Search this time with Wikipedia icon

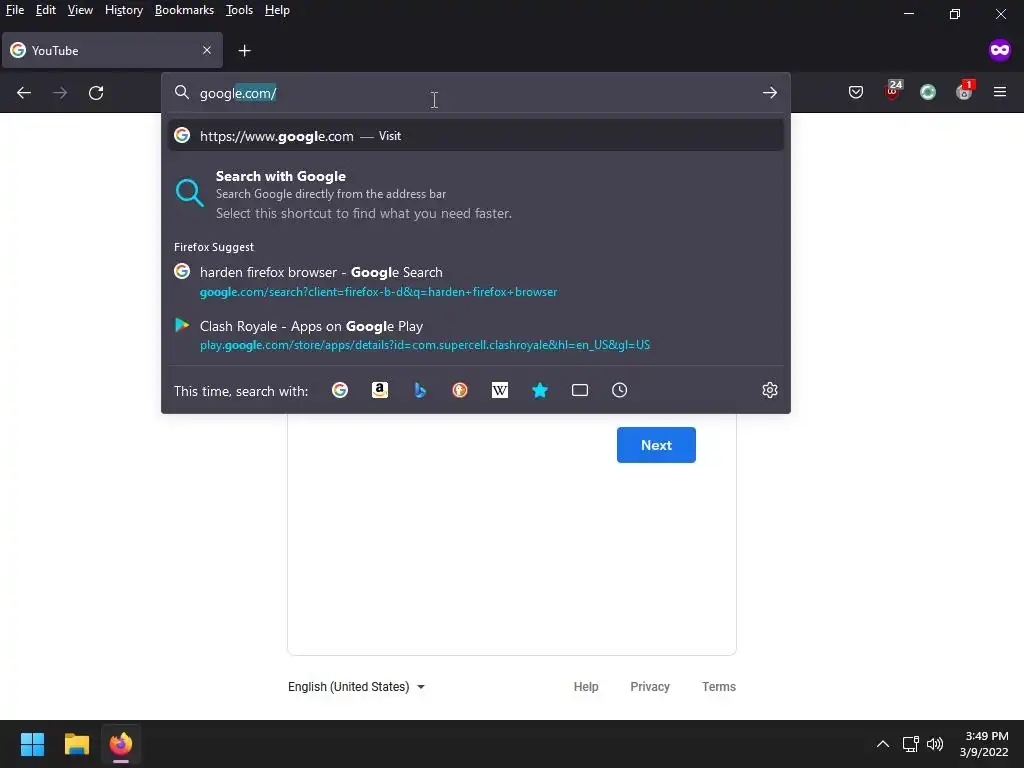click(x=500, y=390)
